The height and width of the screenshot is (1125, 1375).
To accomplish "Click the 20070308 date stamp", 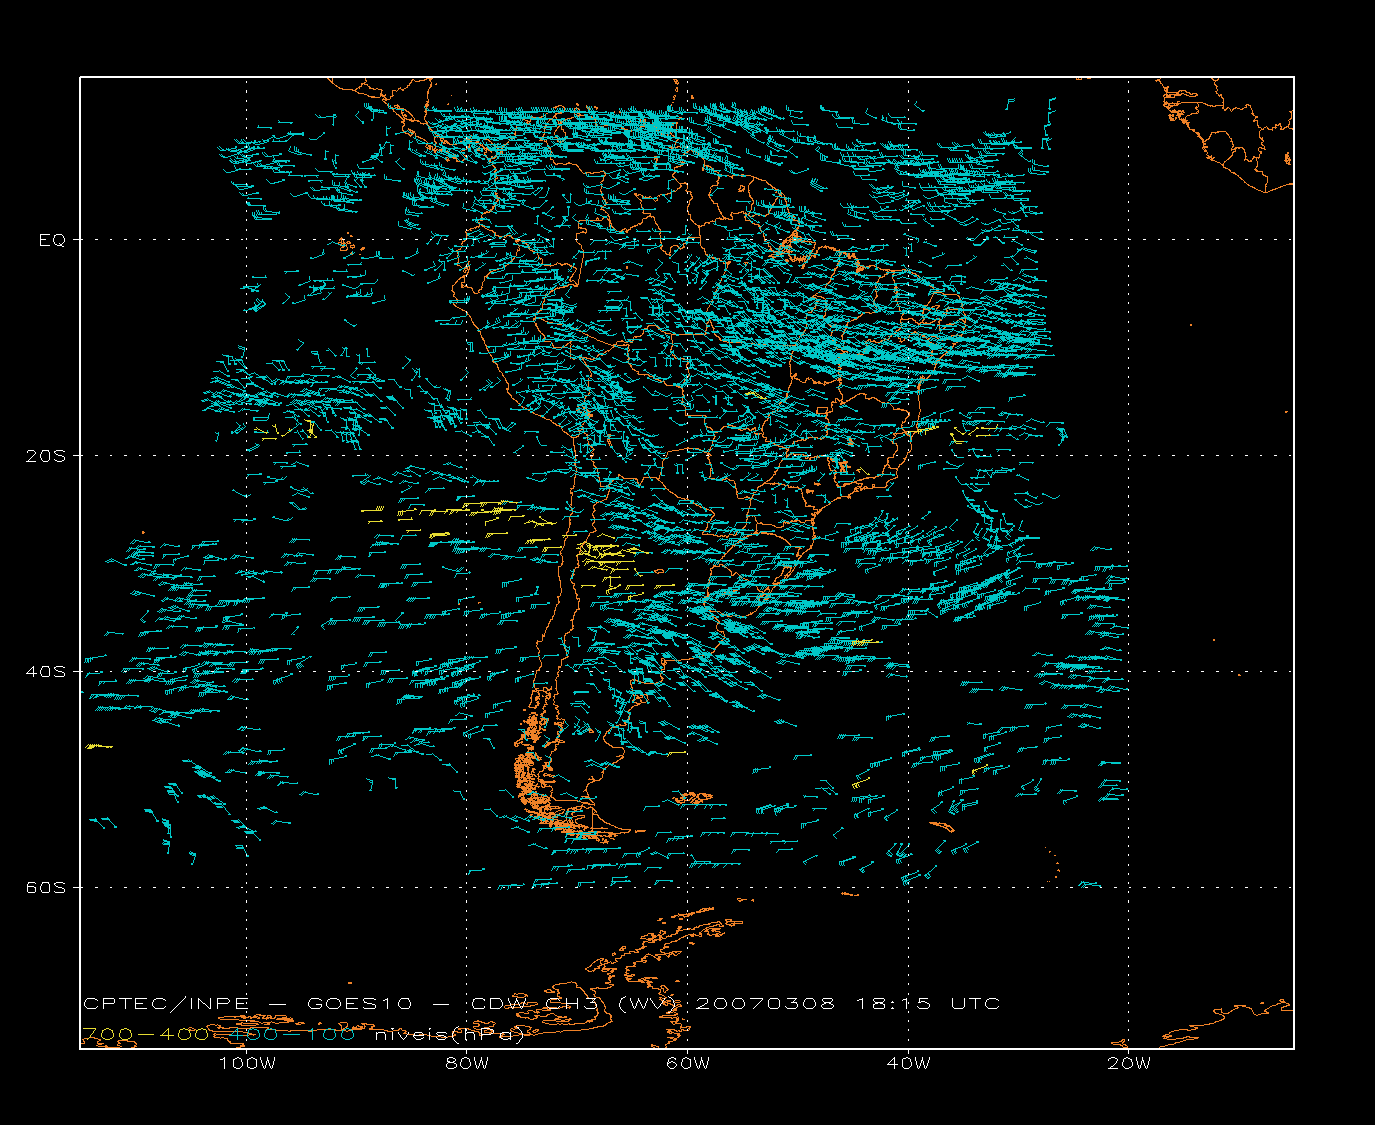I will [x=764, y=1003].
